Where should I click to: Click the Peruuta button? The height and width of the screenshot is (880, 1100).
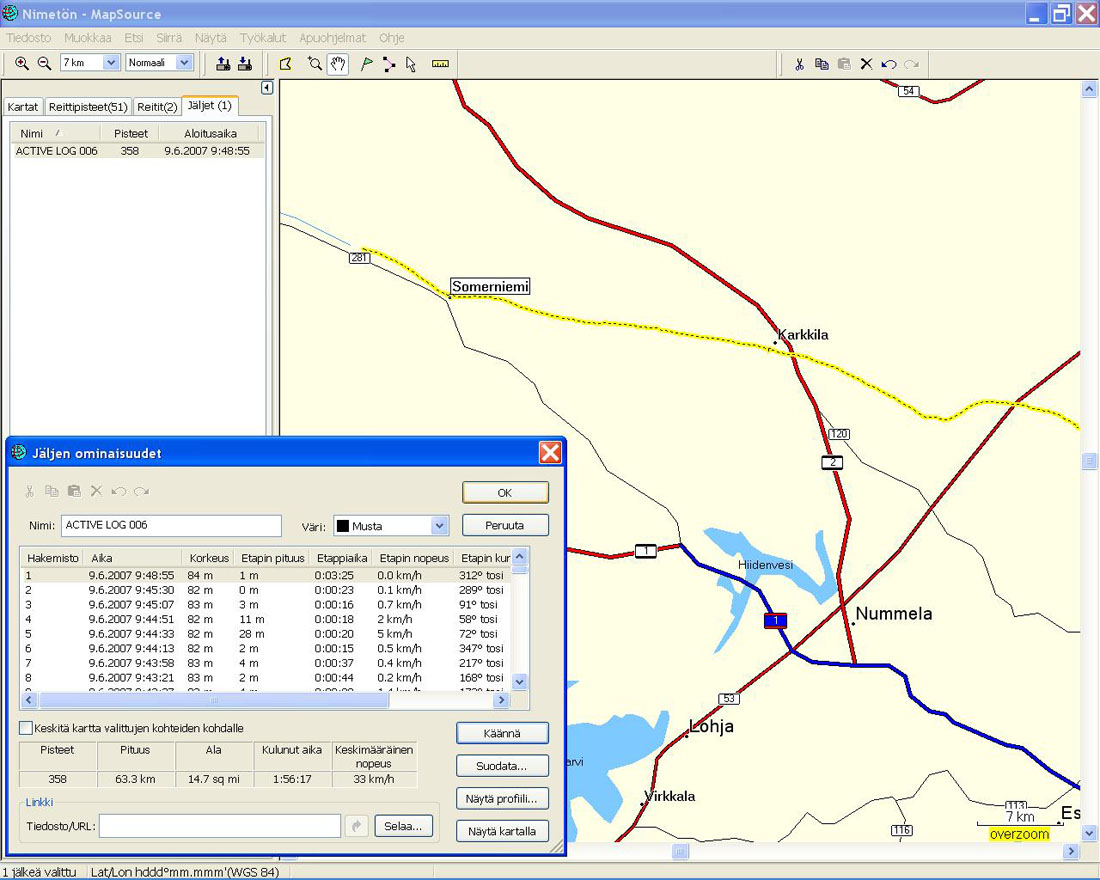[505, 525]
